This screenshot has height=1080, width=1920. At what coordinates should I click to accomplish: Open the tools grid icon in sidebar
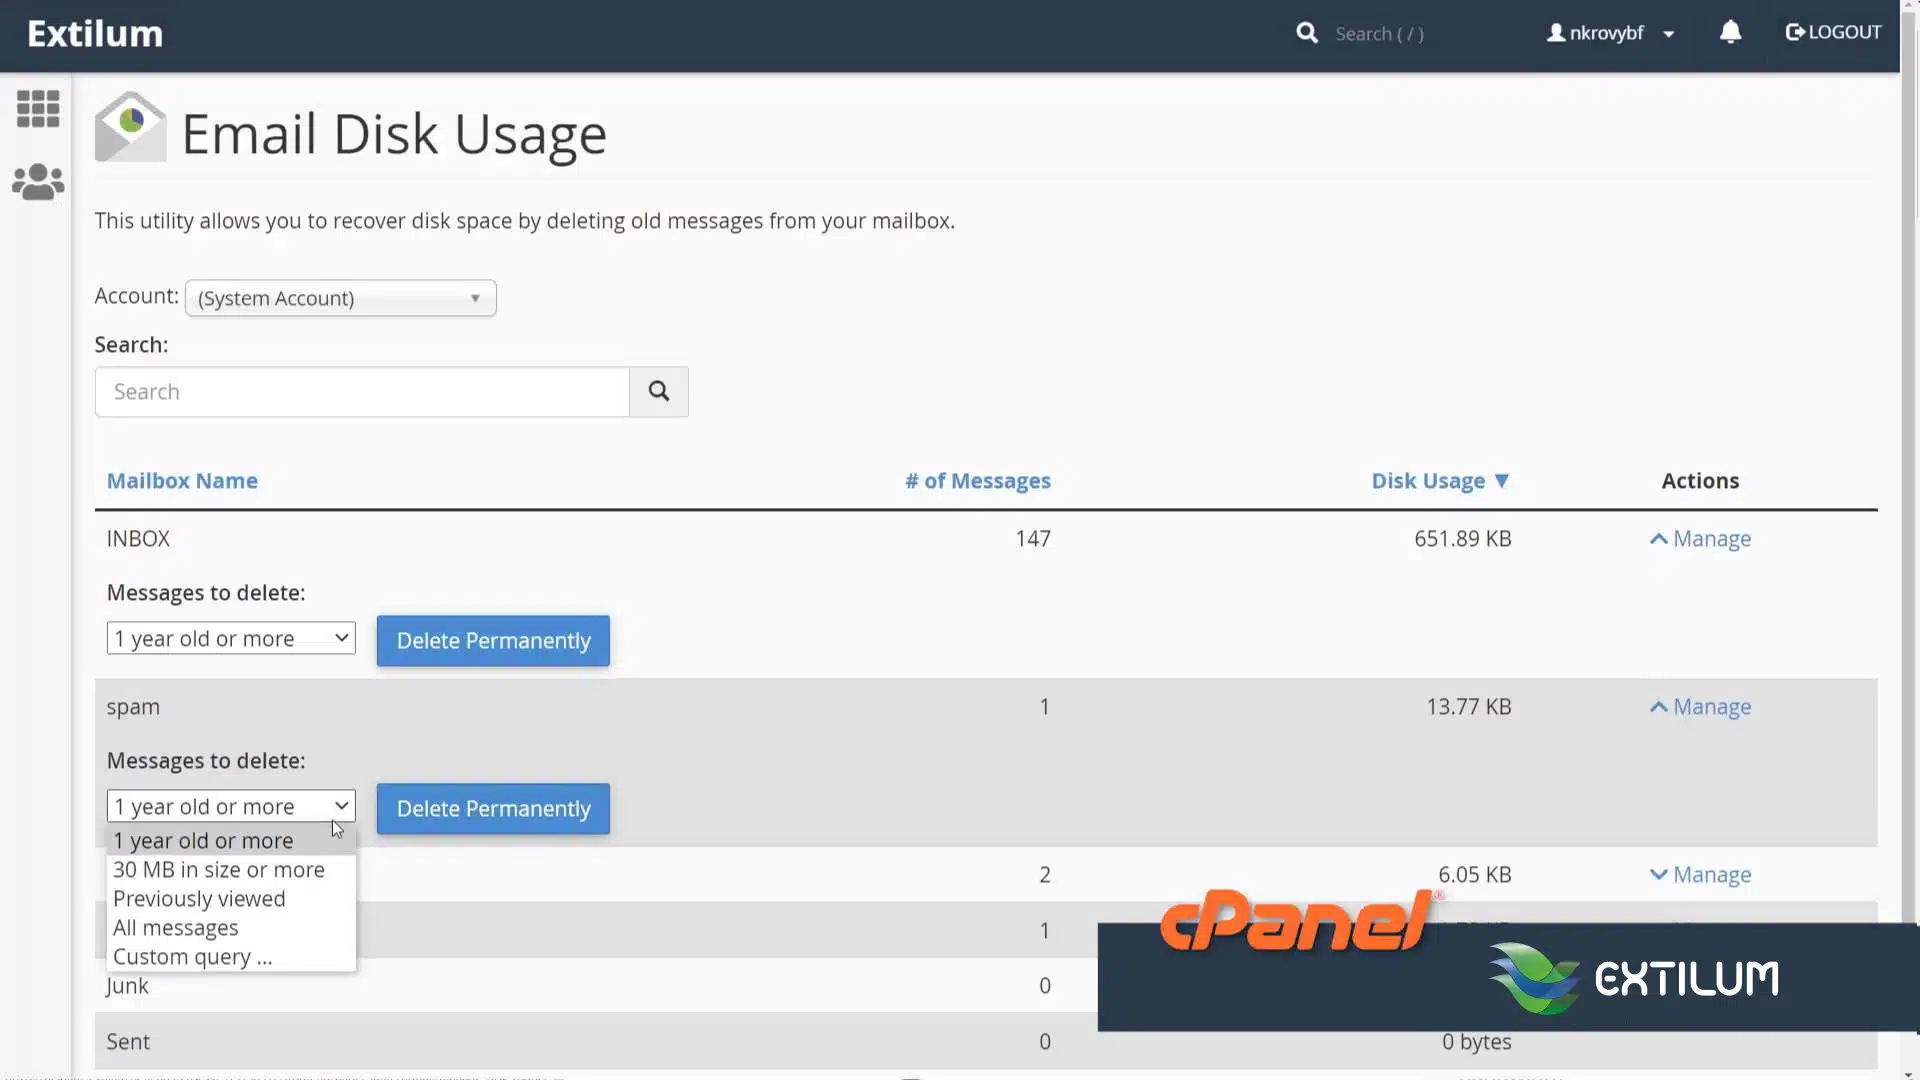coord(38,109)
